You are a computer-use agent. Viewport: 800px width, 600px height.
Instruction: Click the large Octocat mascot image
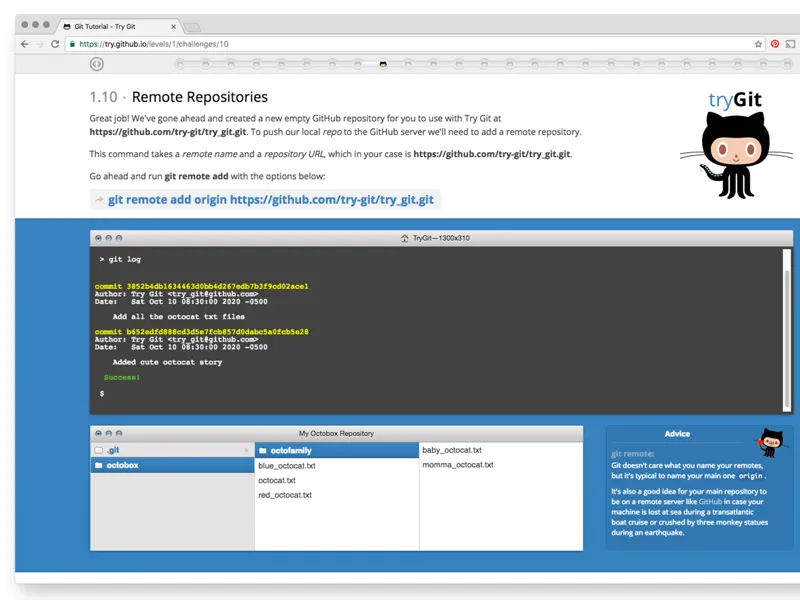735,156
